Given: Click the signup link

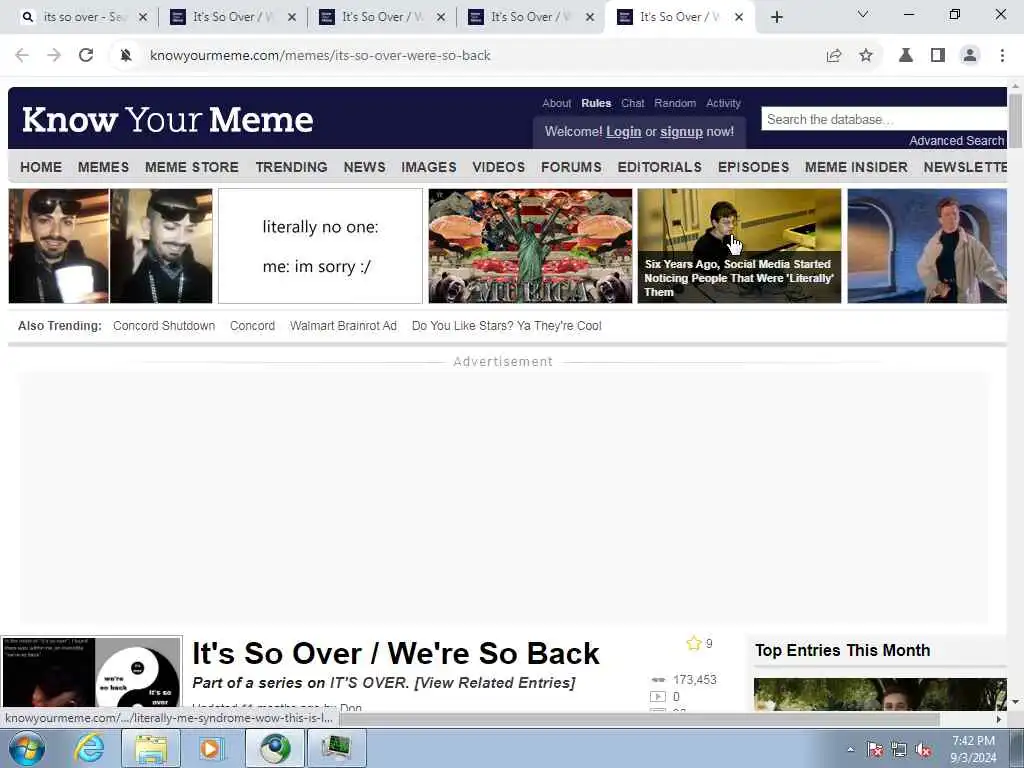Looking at the screenshot, I should pyautogui.click(x=681, y=131).
